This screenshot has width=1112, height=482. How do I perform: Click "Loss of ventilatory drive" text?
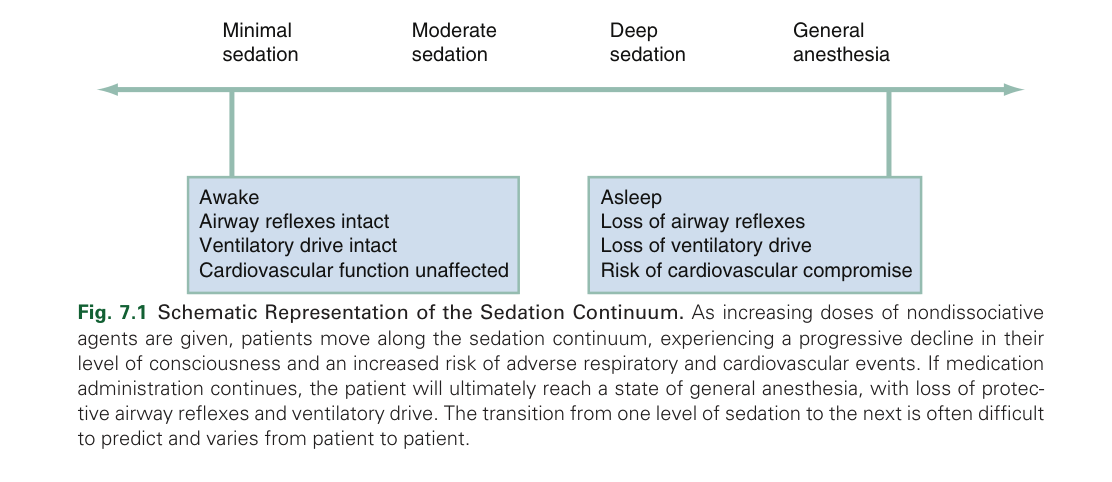706,245
